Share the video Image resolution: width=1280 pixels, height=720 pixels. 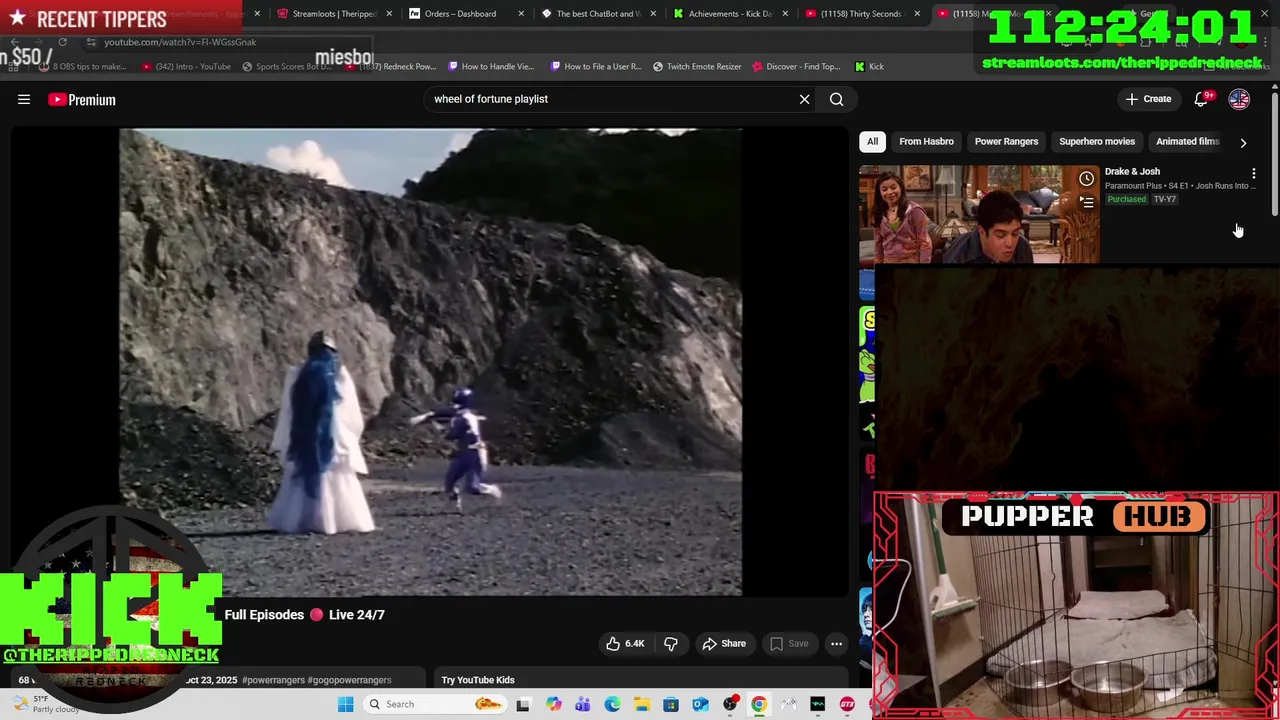[x=723, y=643]
